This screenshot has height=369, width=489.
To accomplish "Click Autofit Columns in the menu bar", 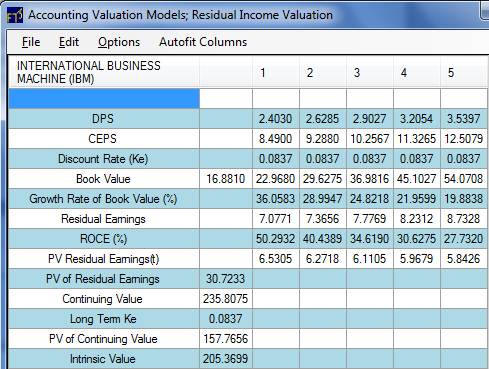I will 203,42.
